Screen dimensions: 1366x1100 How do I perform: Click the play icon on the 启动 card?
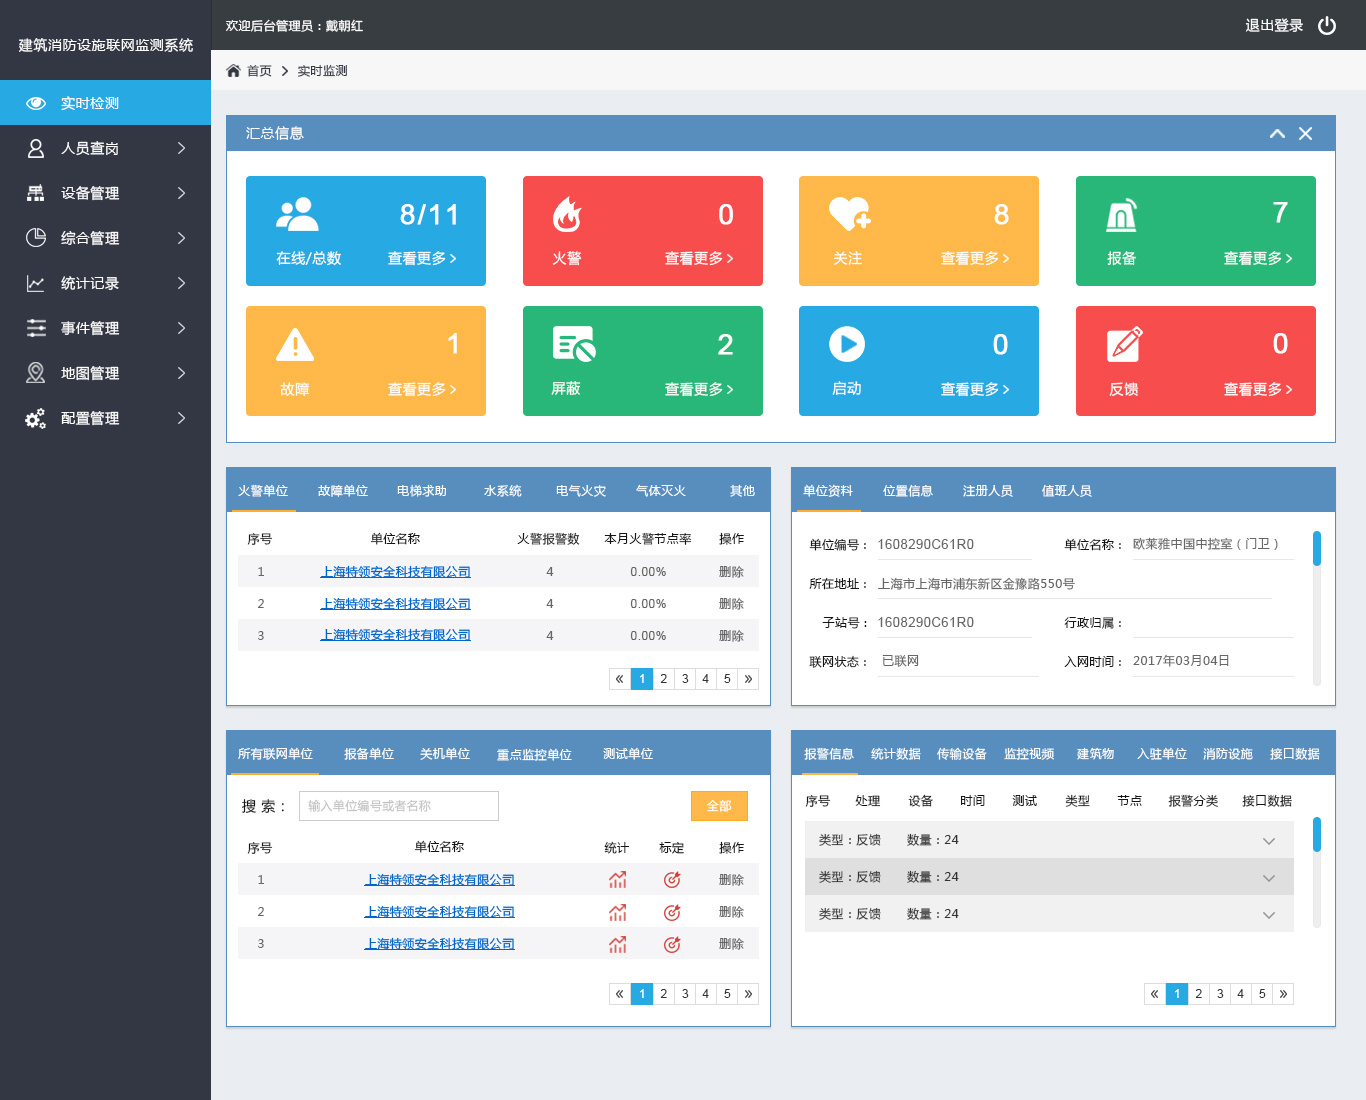pyautogui.click(x=847, y=345)
